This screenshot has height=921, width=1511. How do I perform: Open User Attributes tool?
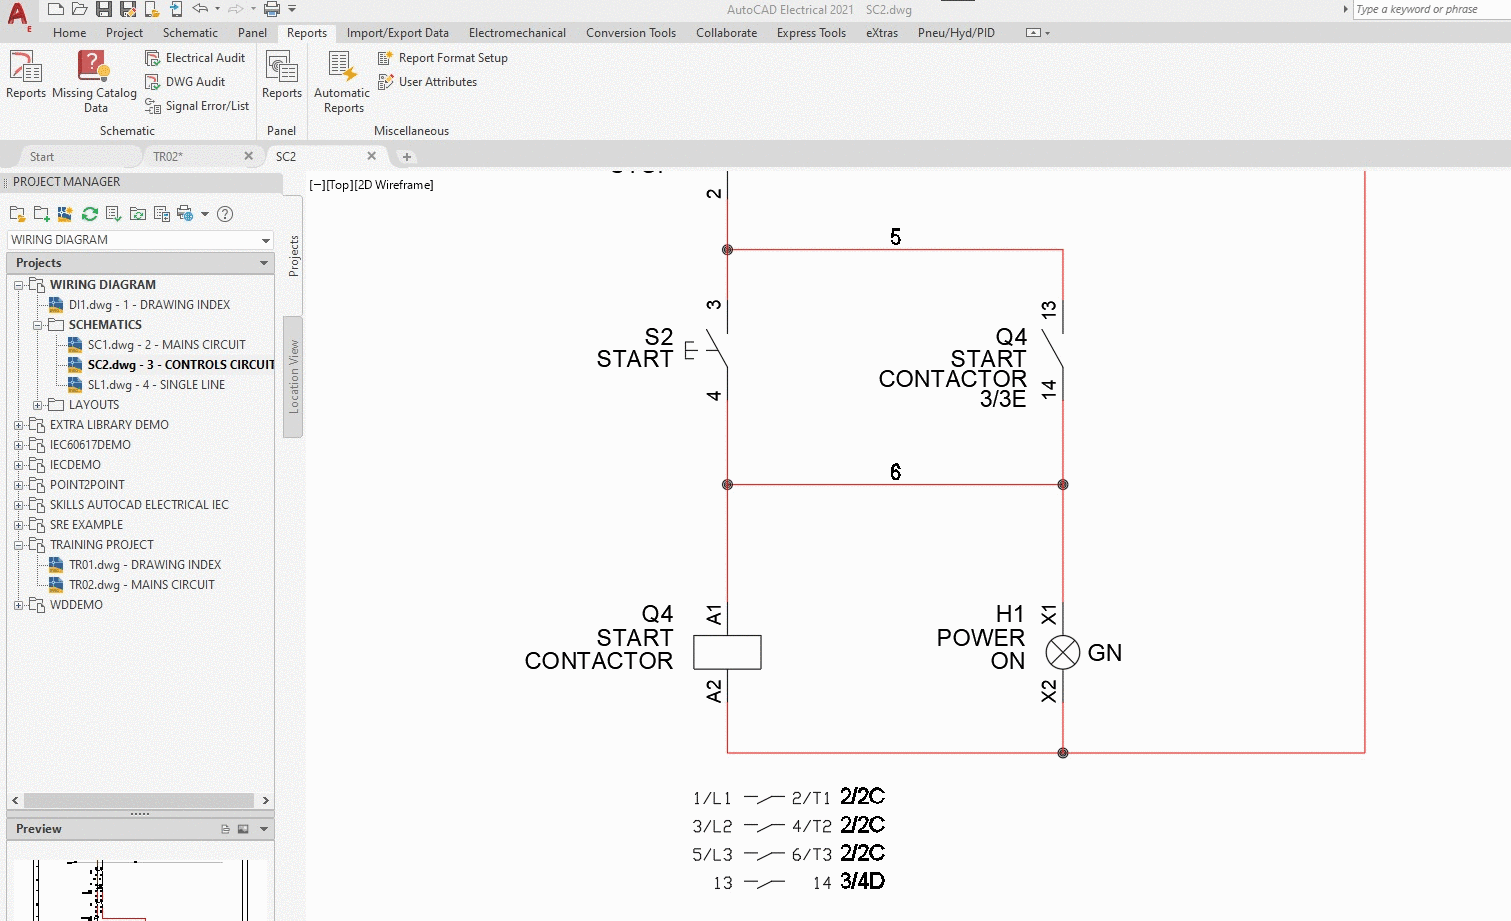point(428,82)
